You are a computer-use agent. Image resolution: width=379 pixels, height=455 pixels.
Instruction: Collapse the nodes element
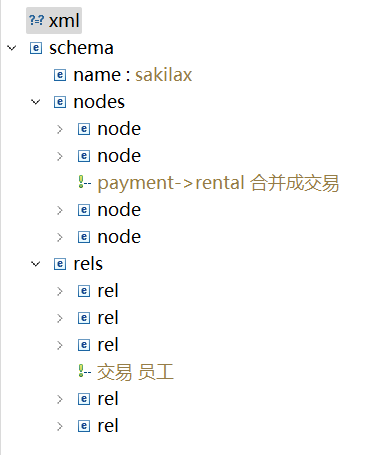pos(36,102)
